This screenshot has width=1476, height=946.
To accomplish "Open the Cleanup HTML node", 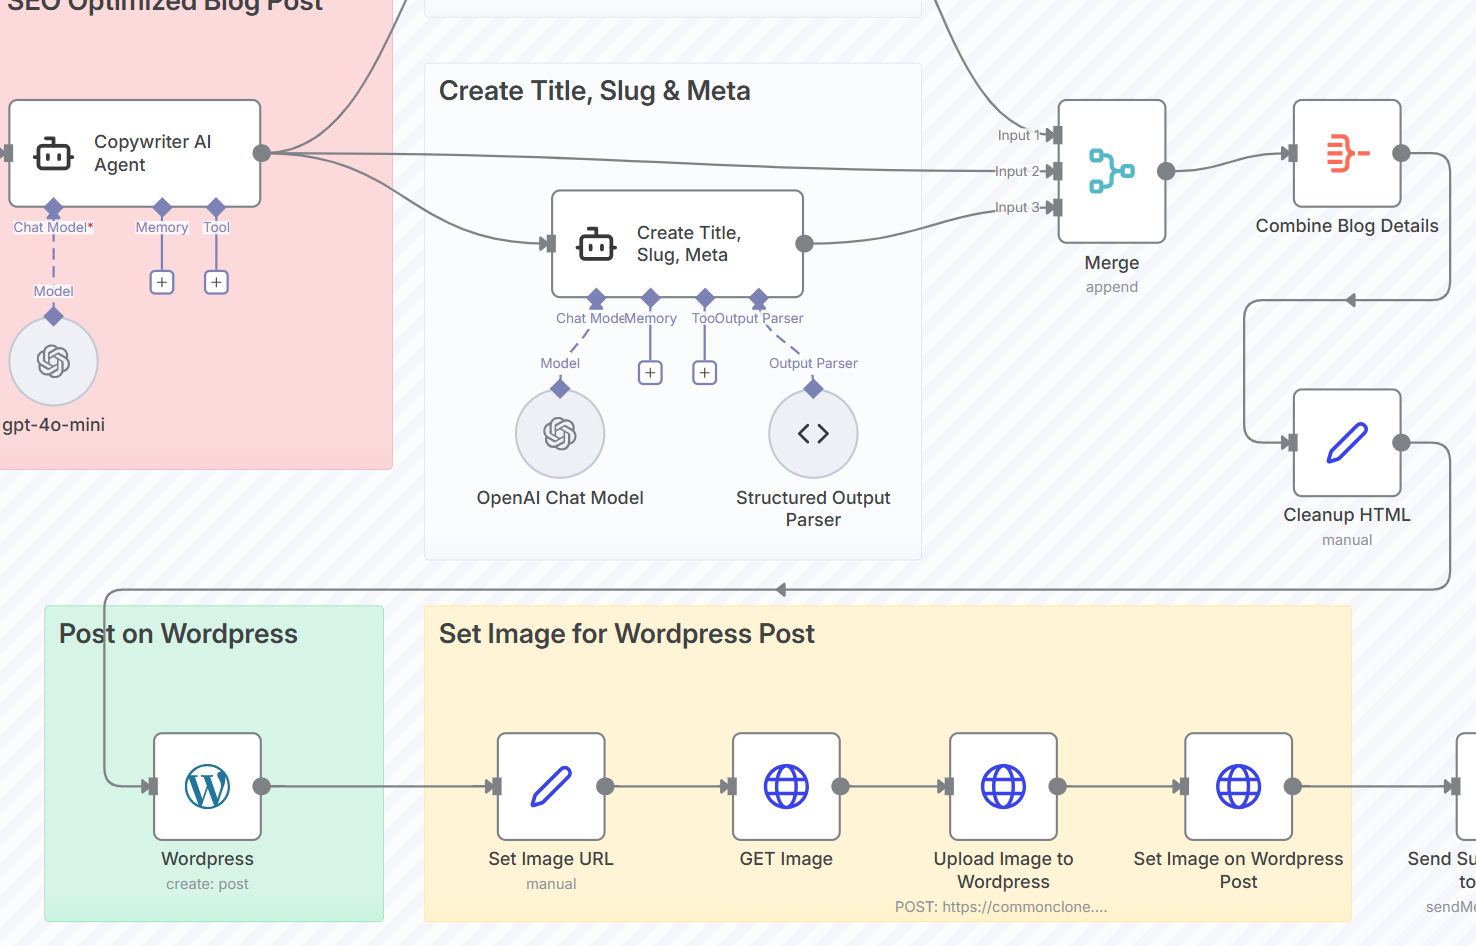I will (x=1346, y=443).
